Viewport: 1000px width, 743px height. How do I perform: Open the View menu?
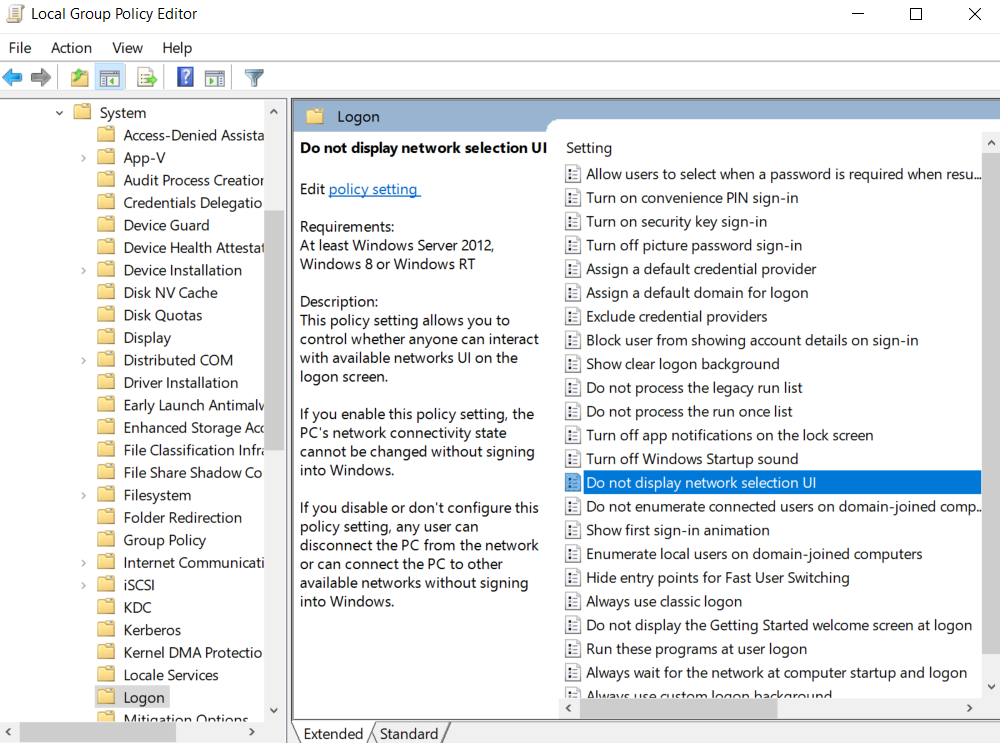[127, 48]
